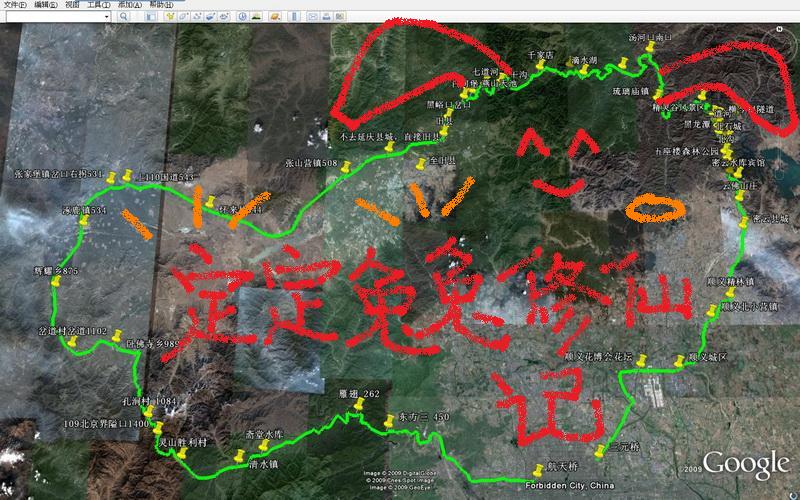This screenshot has height=500, width=800.
Task: Click the Record a Tour icon
Action: click(224, 16)
